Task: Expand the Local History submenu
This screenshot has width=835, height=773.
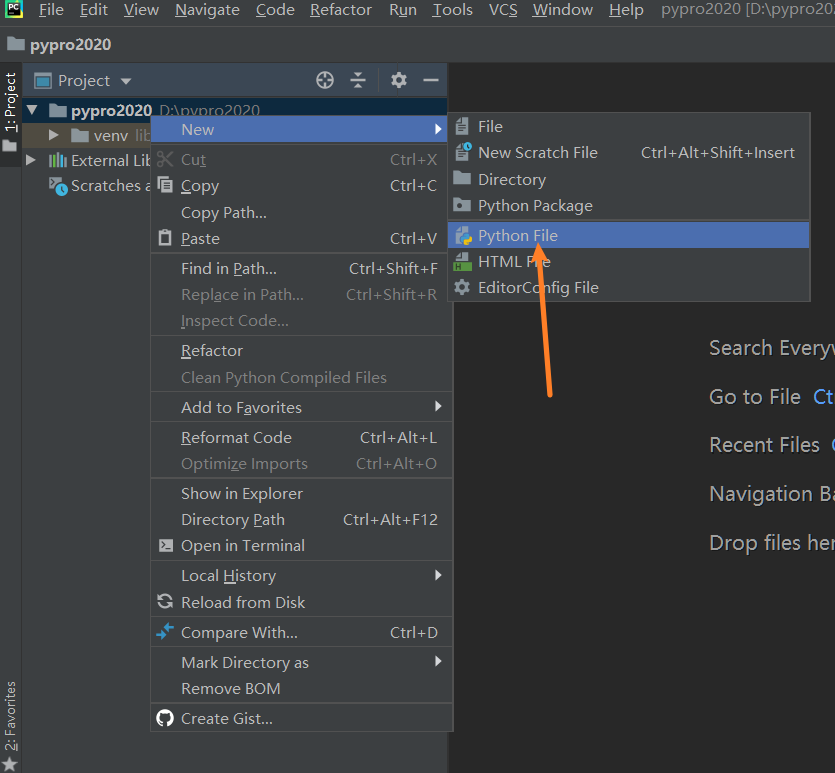Action: (x=301, y=575)
